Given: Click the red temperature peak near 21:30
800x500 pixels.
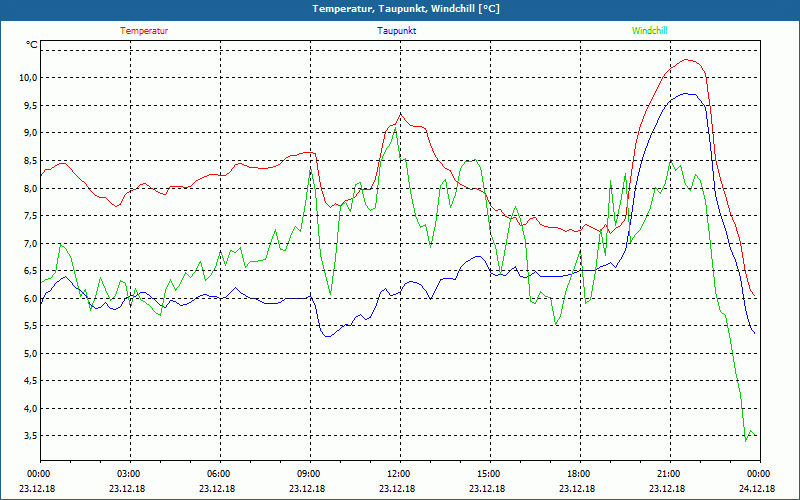Looking at the screenshot, I should tap(686, 60).
